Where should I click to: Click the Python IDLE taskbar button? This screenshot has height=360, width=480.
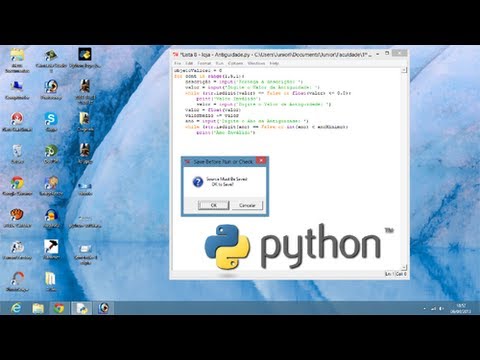pos(81,308)
